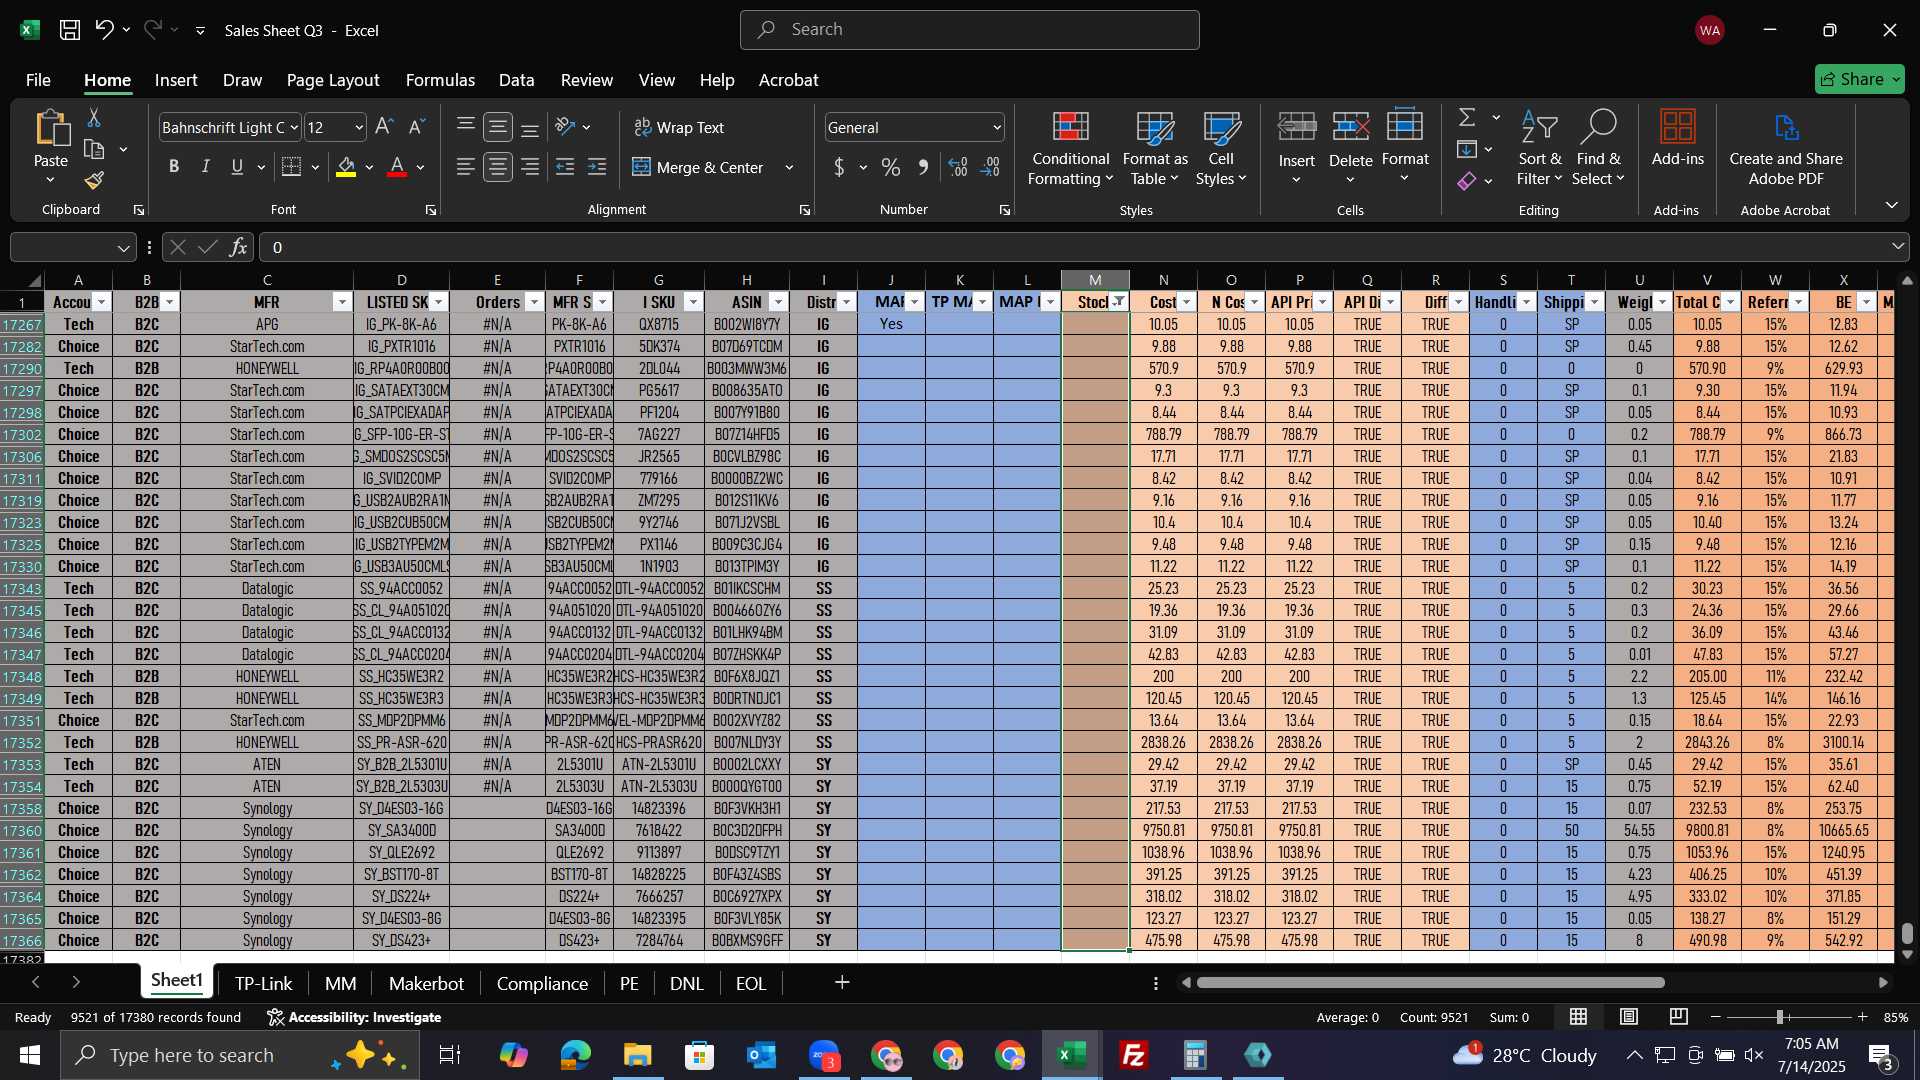Click Find & Select button
1920x1080 pixels.
(1598, 148)
